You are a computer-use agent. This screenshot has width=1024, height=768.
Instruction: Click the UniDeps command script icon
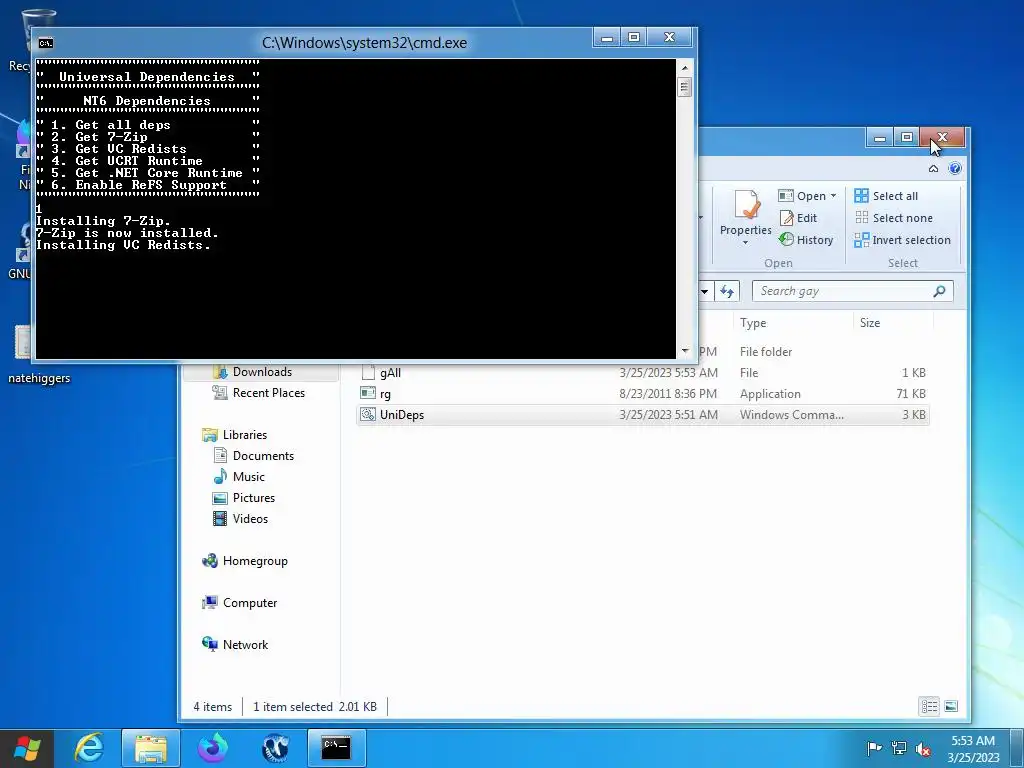pyautogui.click(x=368, y=414)
